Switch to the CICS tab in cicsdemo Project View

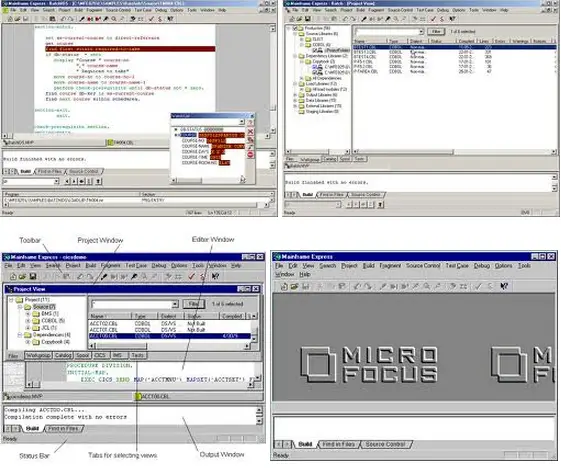pyautogui.click(x=100, y=355)
